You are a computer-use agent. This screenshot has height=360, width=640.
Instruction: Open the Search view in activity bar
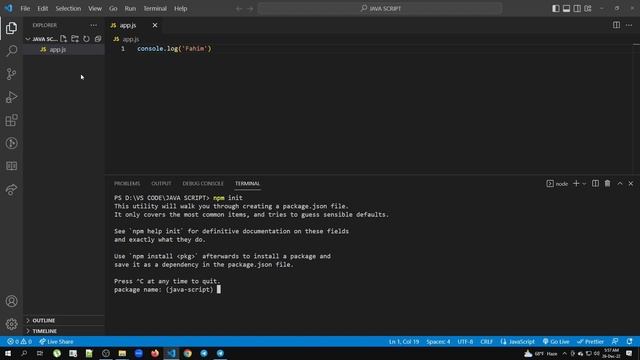pos(11,51)
